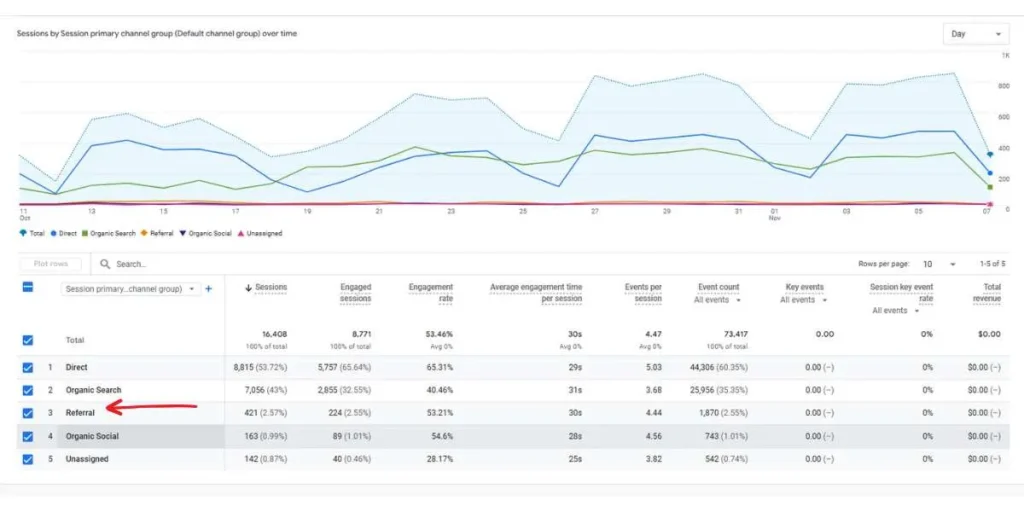Click the Plot rows button
This screenshot has height=512, width=1024.
[x=50, y=264]
